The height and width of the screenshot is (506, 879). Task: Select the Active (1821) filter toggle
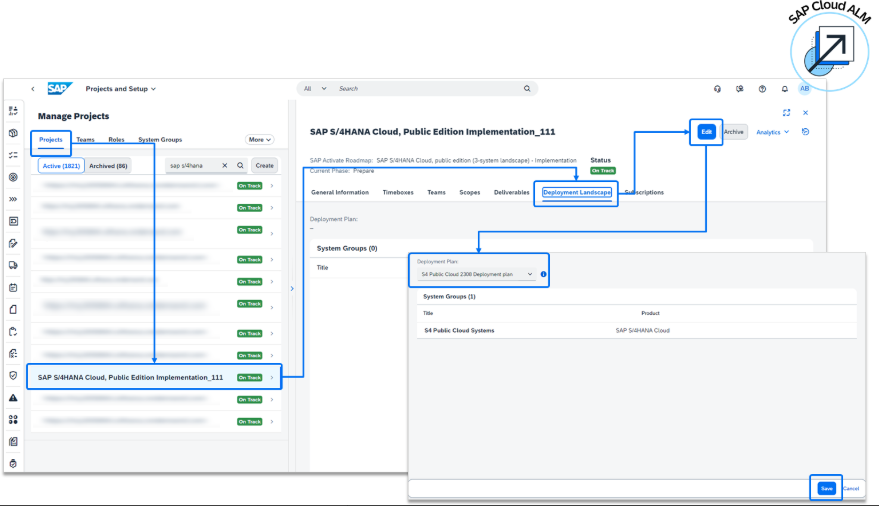60,166
